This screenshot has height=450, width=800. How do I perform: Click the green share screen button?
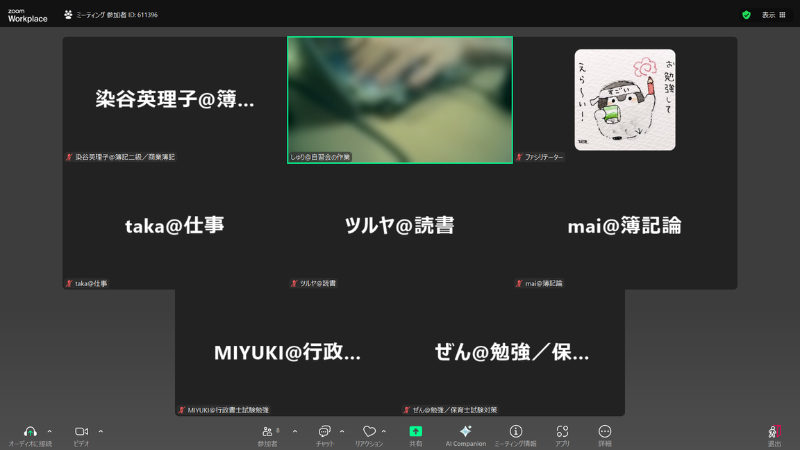(x=415, y=432)
